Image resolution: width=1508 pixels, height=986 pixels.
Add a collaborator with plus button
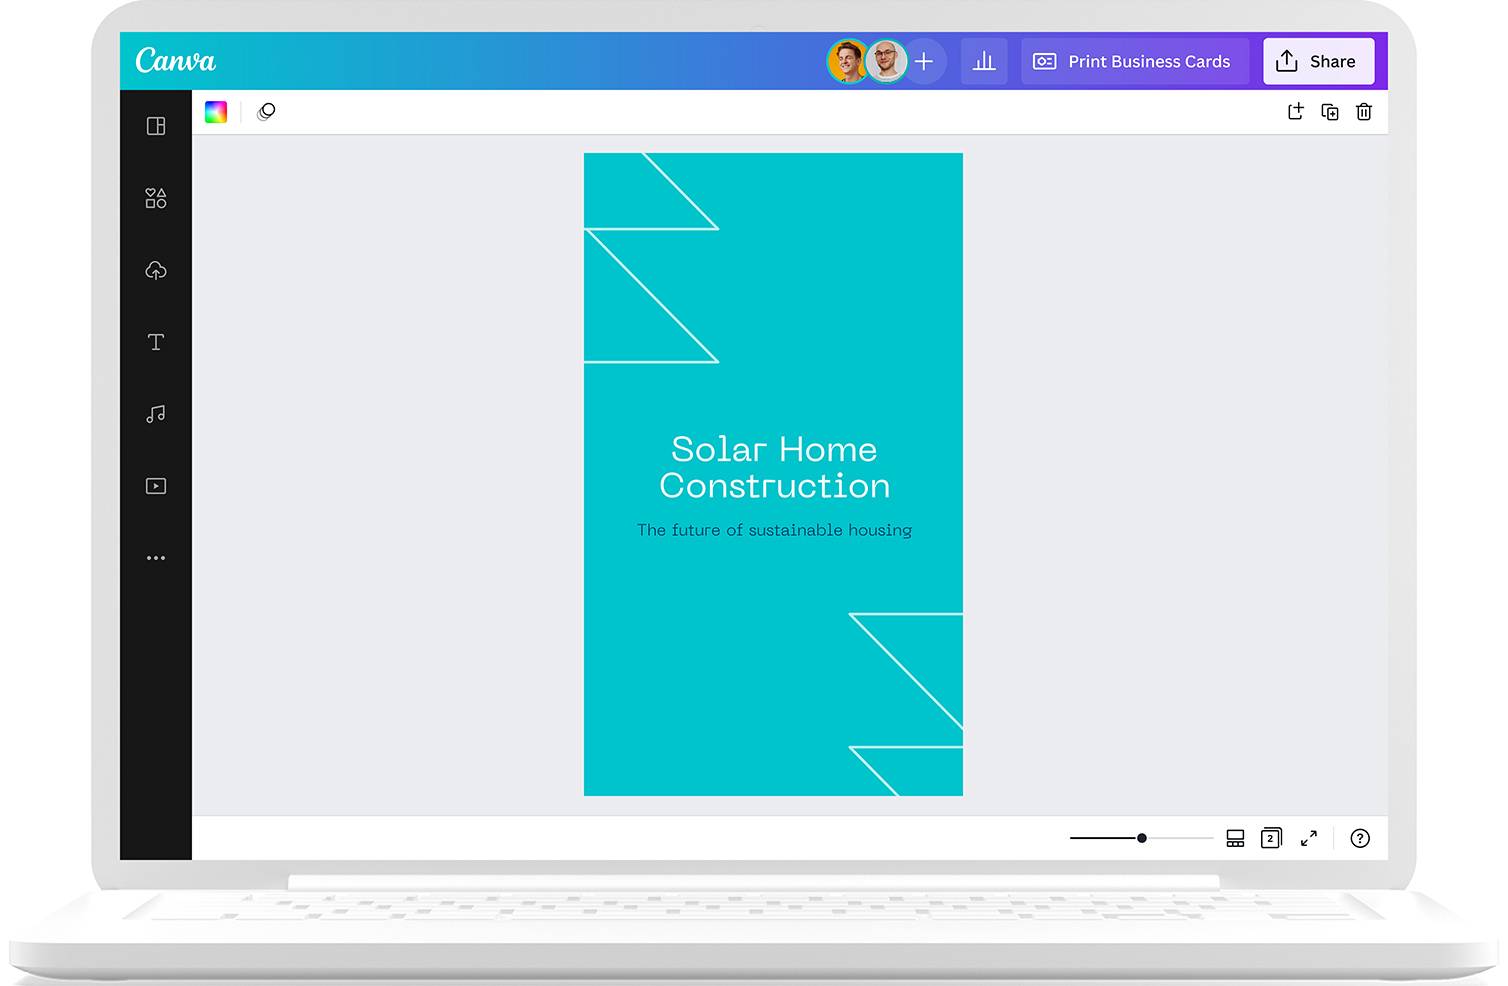click(925, 62)
